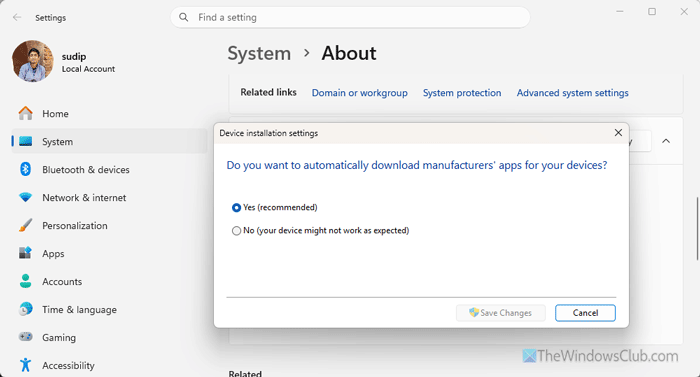Image resolution: width=700 pixels, height=377 pixels.
Task: Collapse the section with the chevron arrow
Action: coord(666,141)
